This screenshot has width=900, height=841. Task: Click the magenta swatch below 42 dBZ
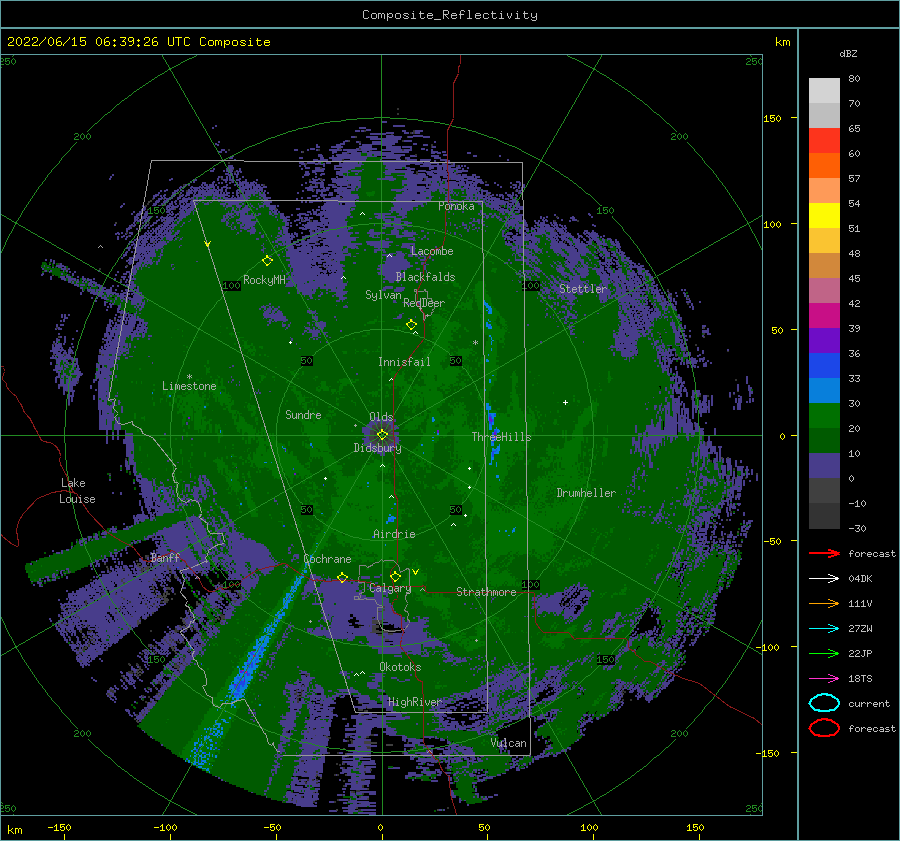tap(824, 315)
